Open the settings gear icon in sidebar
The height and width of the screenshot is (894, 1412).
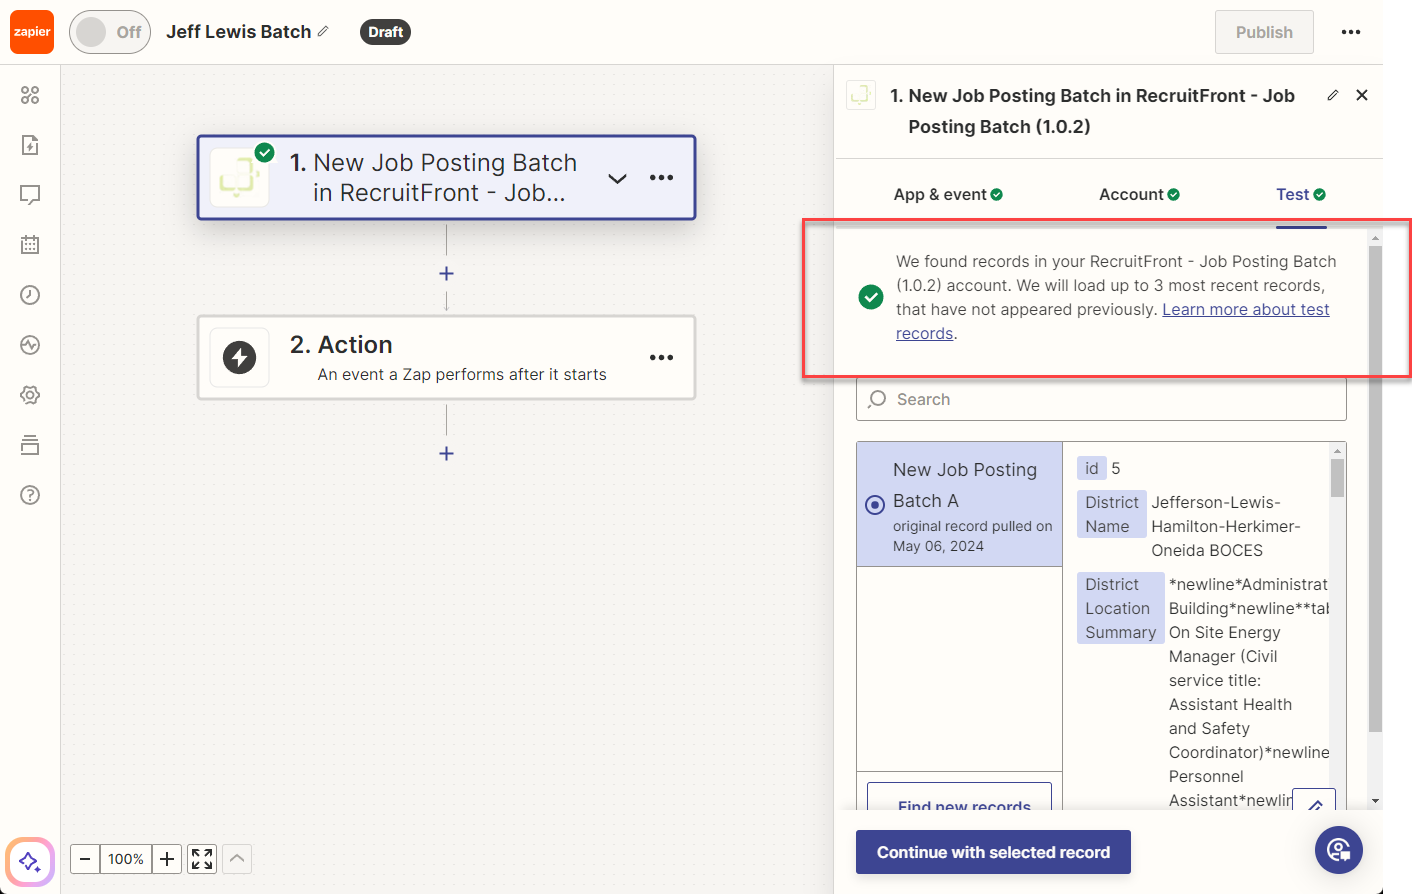pos(30,395)
